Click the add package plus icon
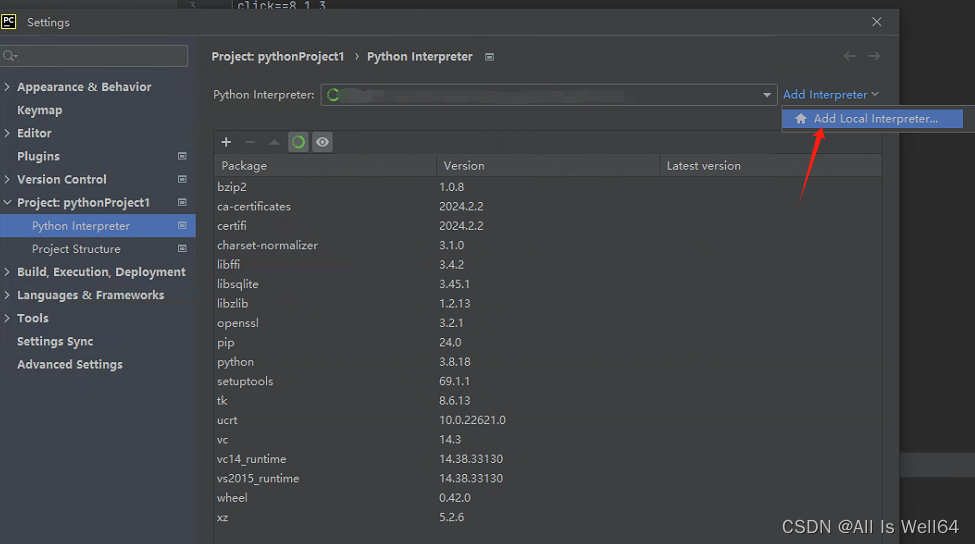This screenshot has height=544, width=975. coord(226,142)
